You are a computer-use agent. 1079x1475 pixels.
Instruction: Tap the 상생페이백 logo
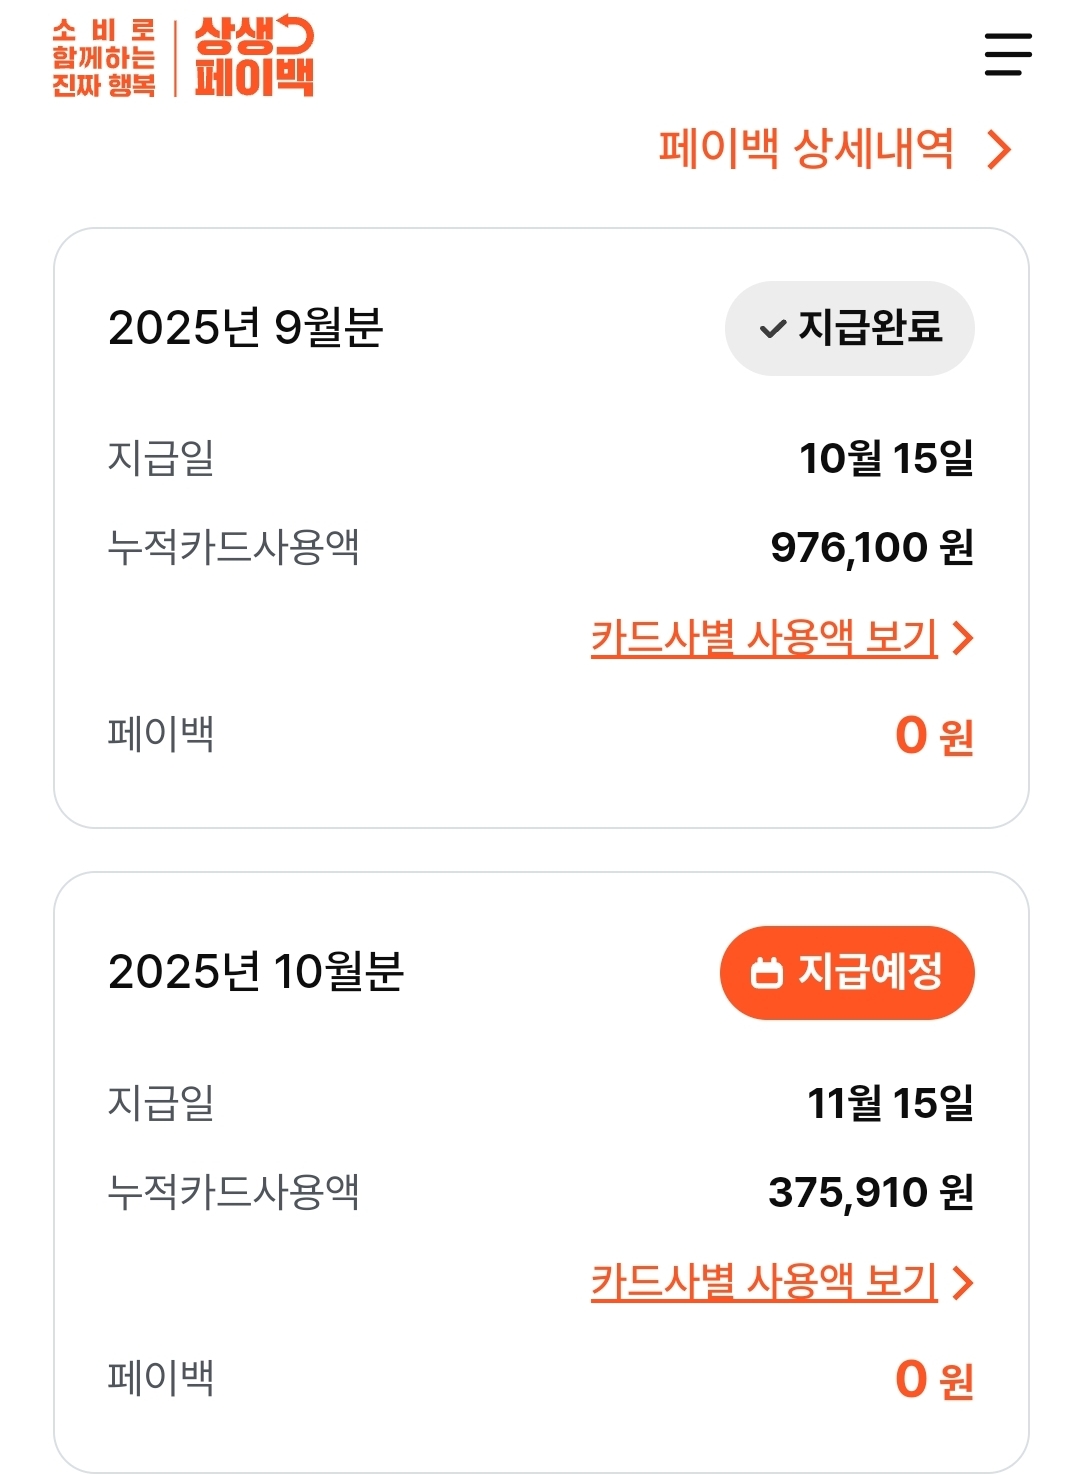(x=254, y=57)
